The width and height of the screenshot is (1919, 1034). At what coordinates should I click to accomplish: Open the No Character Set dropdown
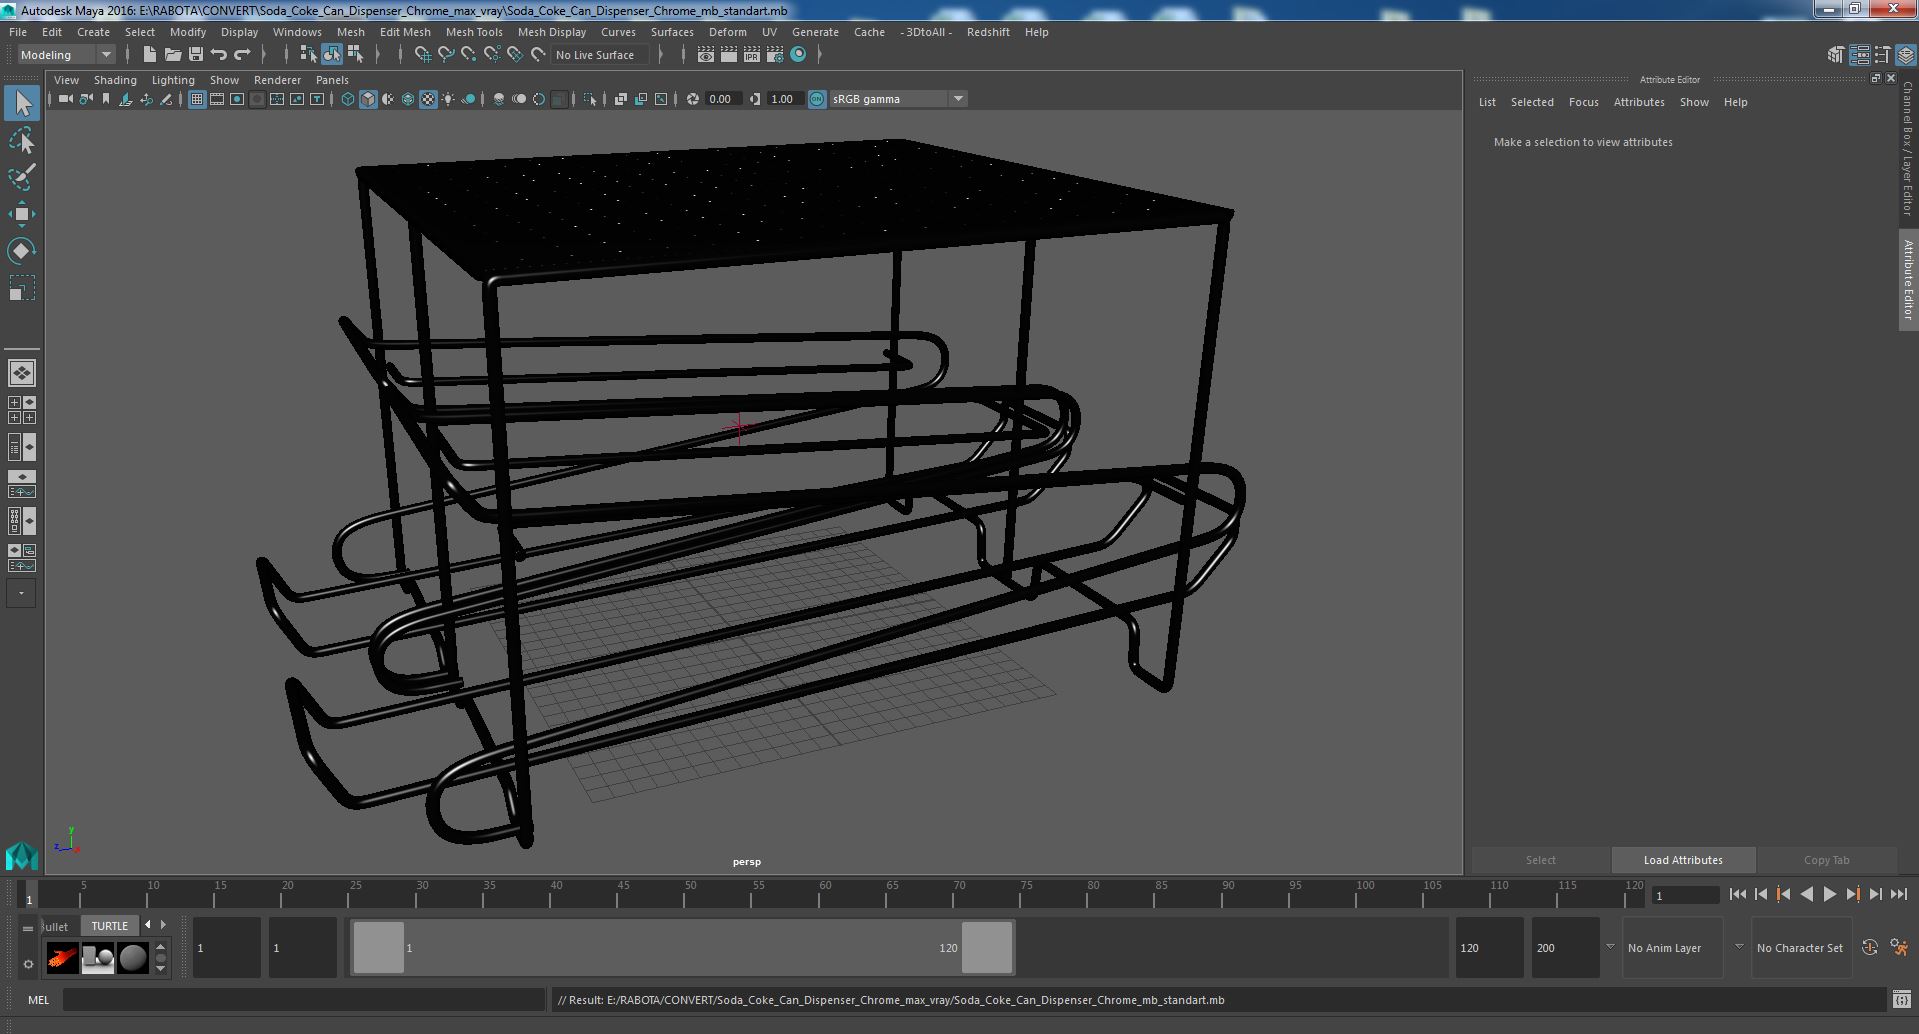[x=1800, y=948]
